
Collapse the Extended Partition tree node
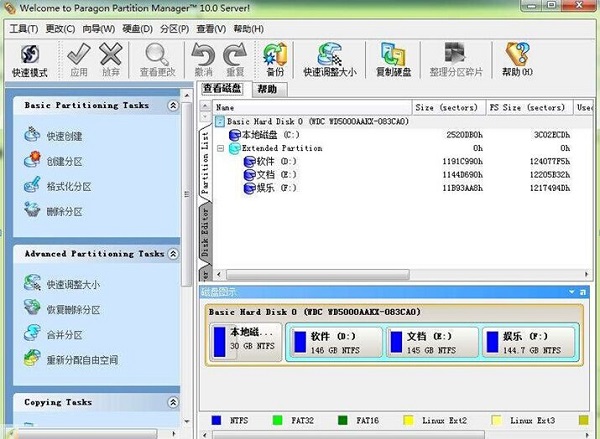click(x=219, y=148)
